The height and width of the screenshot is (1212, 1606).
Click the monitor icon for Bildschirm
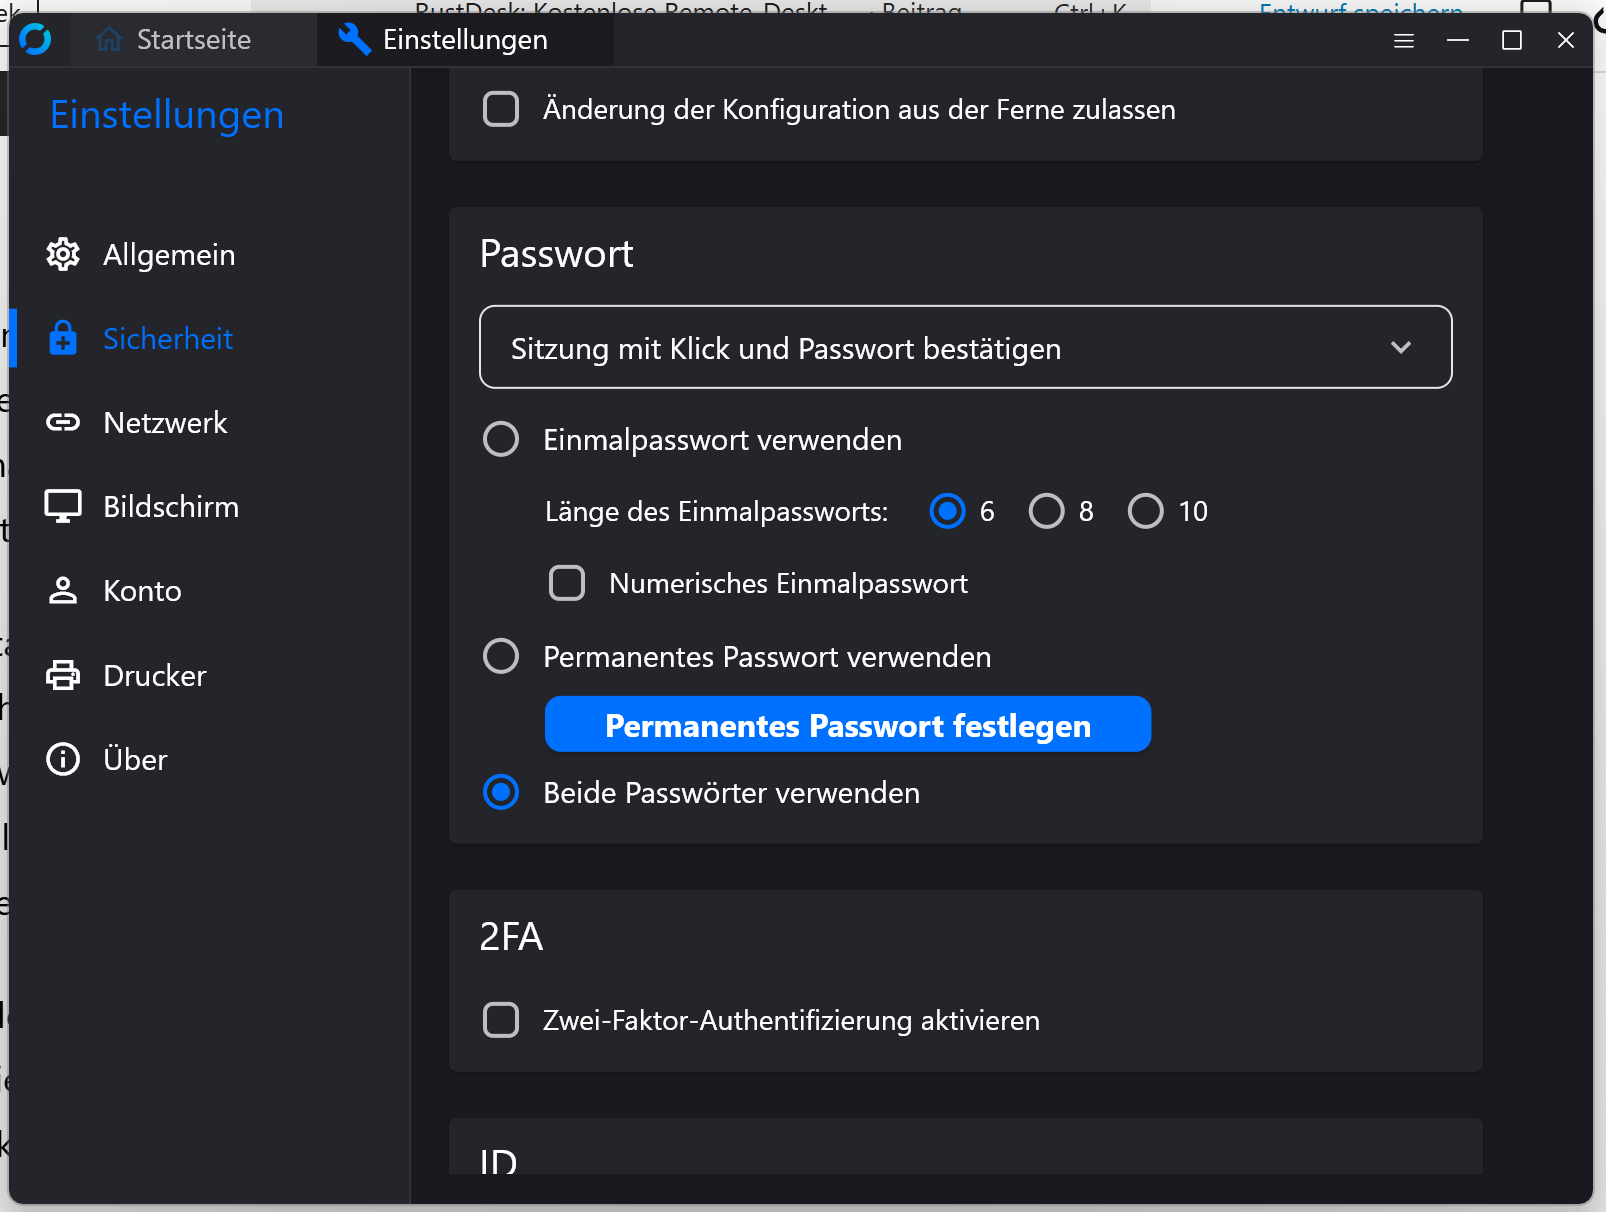coord(63,507)
